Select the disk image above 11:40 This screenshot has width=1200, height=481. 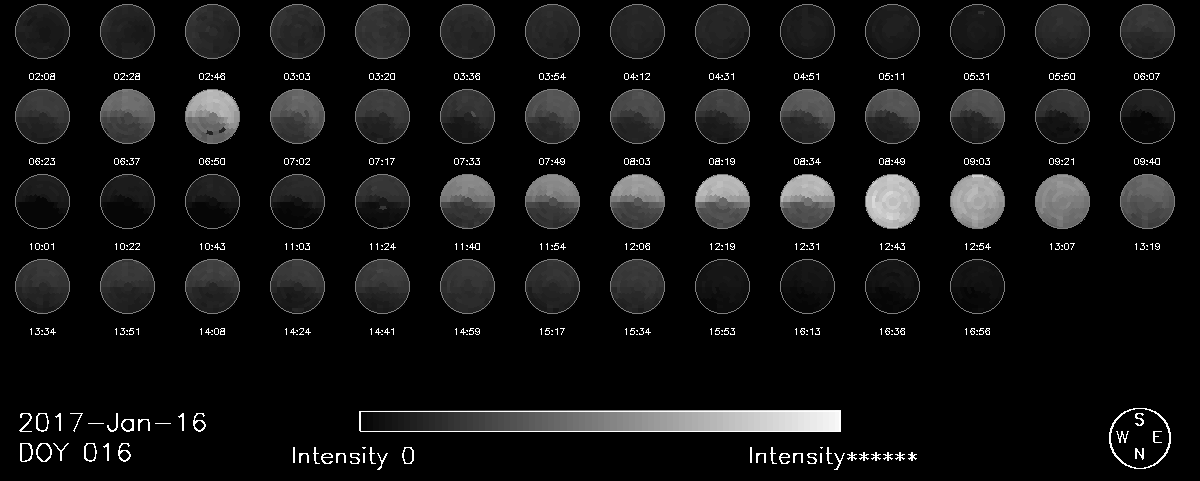pos(467,202)
